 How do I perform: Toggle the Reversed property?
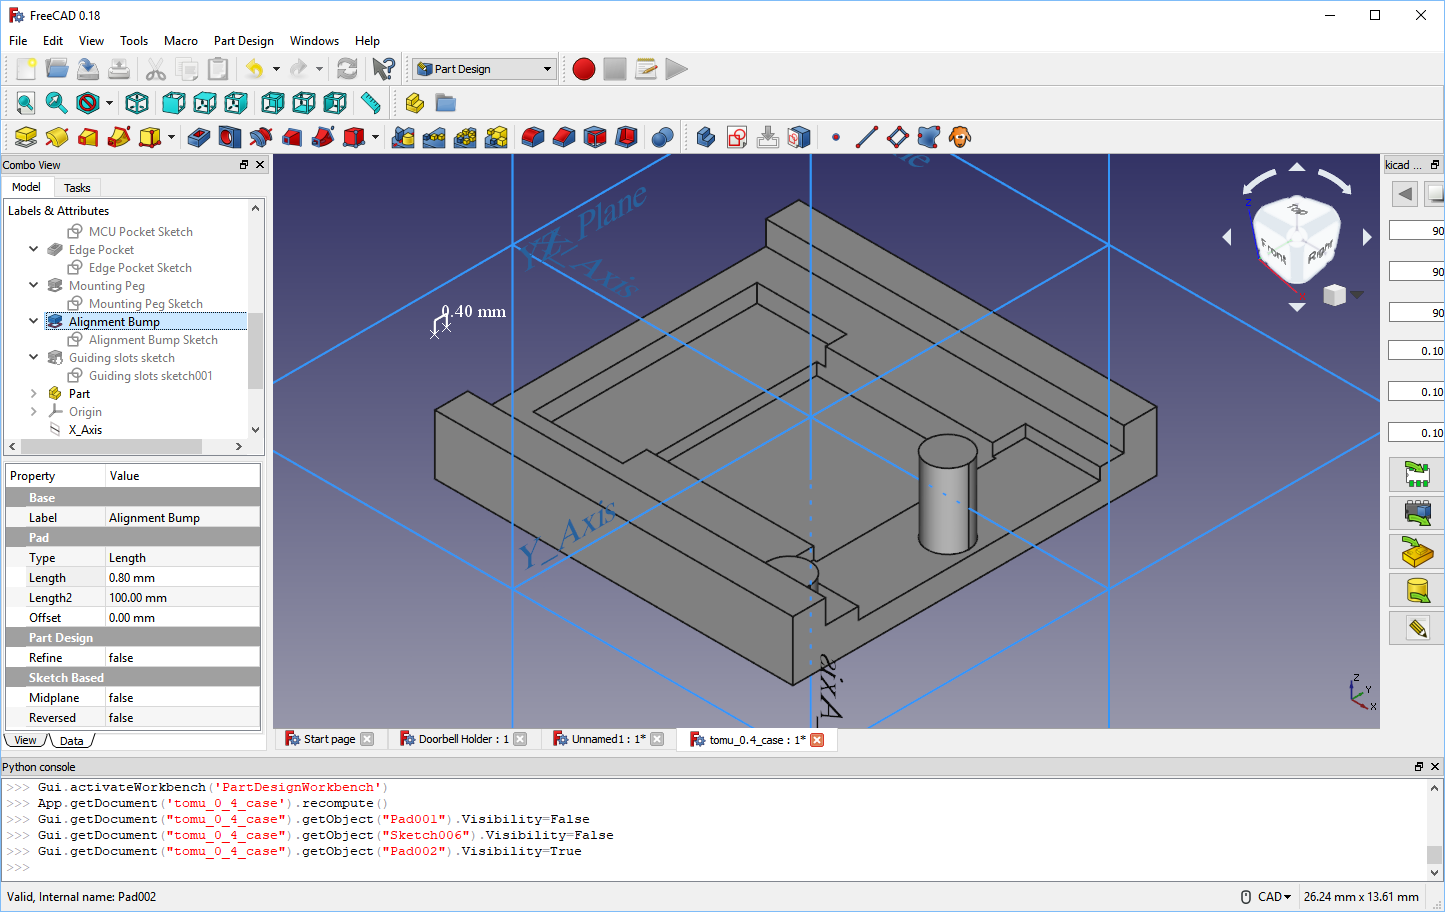click(182, 717)
